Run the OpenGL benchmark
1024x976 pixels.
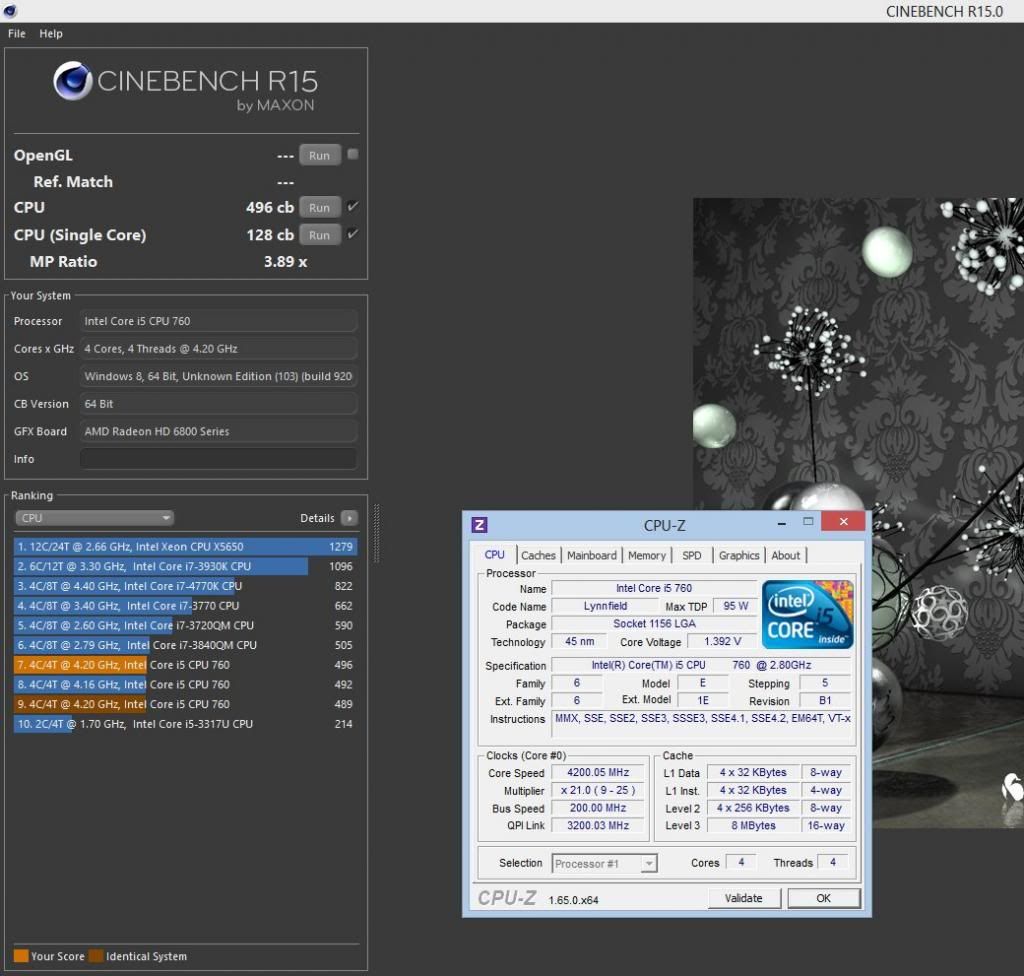click(x=319, y=155)
